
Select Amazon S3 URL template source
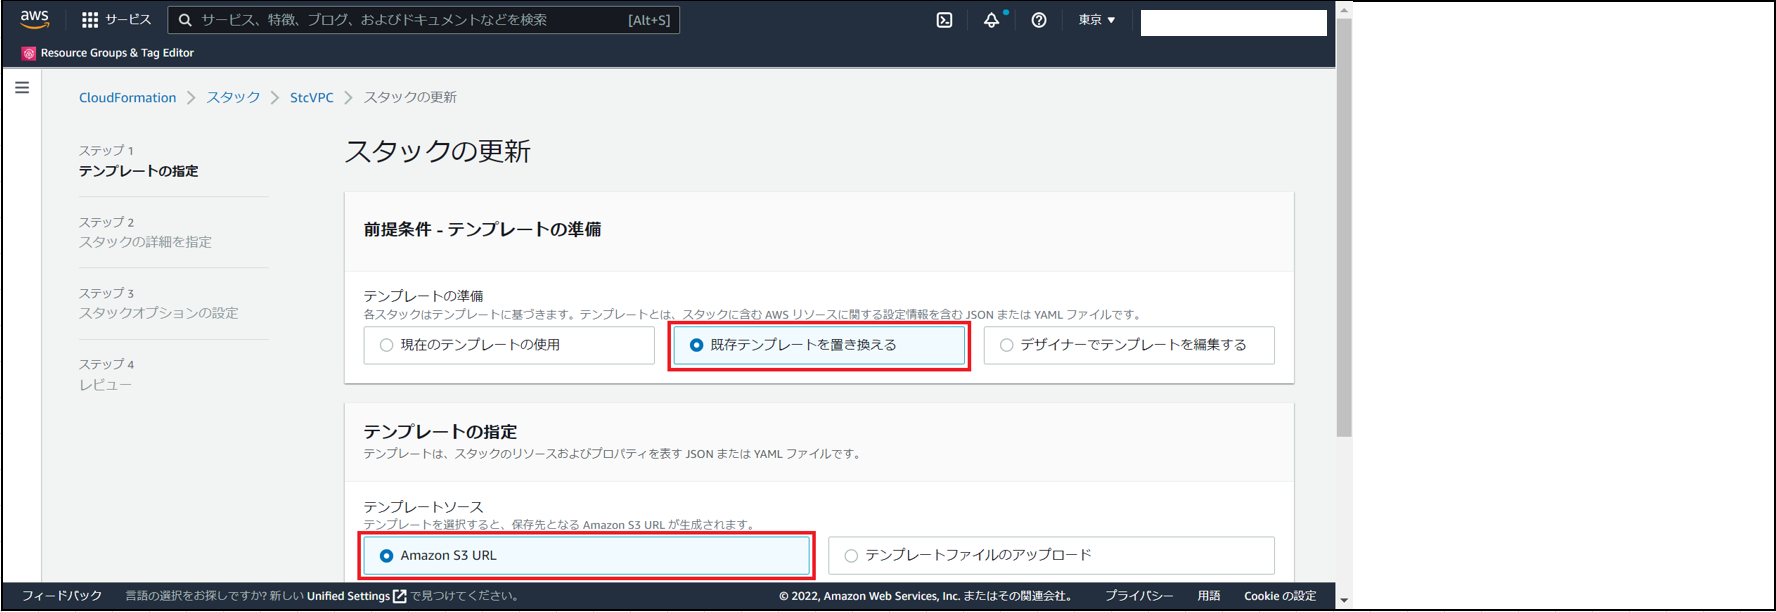tap(586, 556)
